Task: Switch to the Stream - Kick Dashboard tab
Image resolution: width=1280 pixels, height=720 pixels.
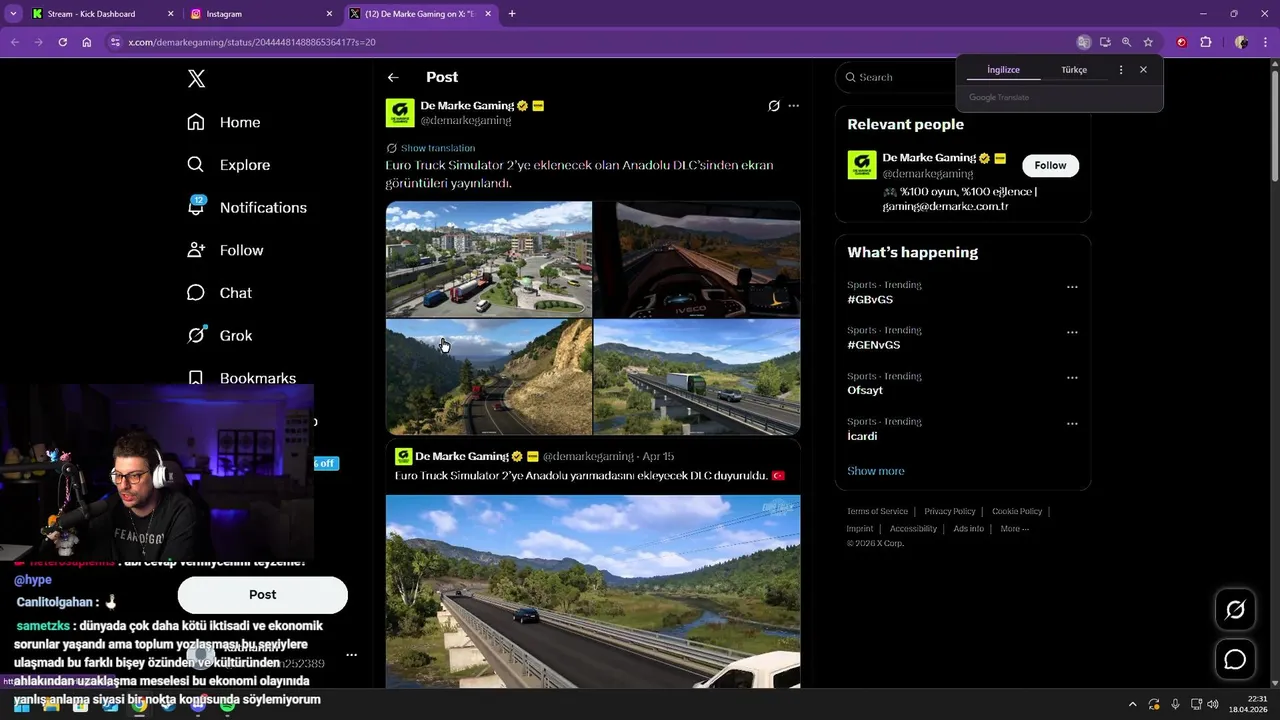Action: click(x=103, y=14)
